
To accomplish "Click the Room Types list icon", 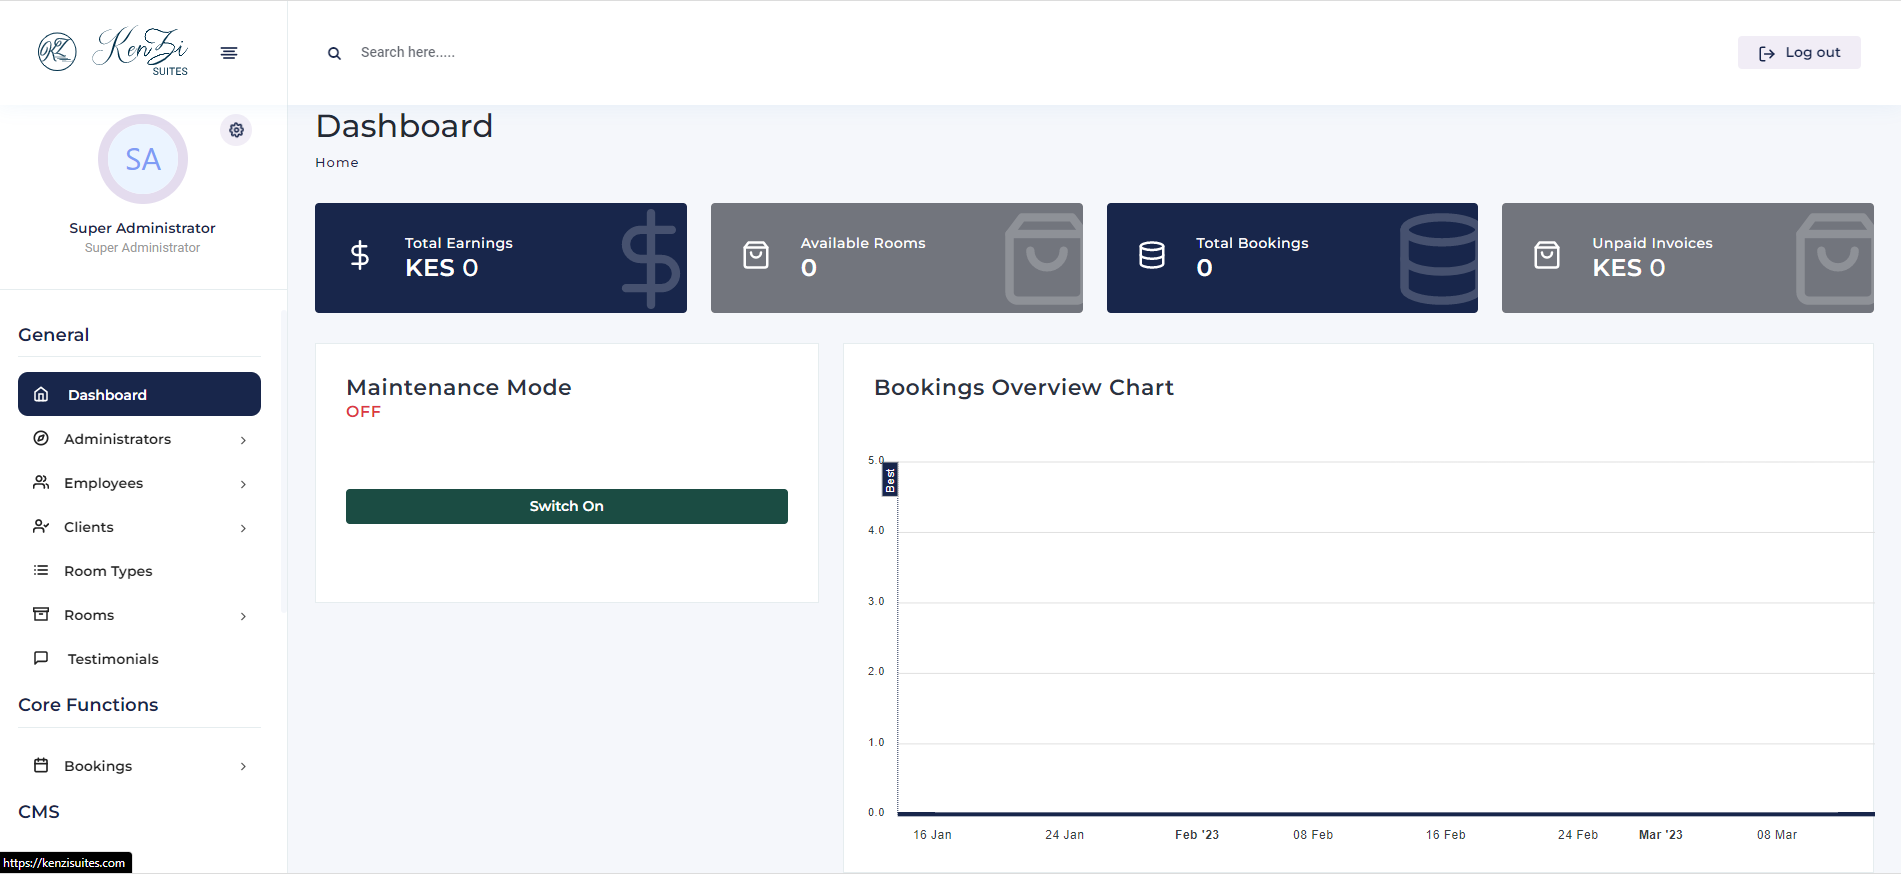I will [x=41, y=570].
